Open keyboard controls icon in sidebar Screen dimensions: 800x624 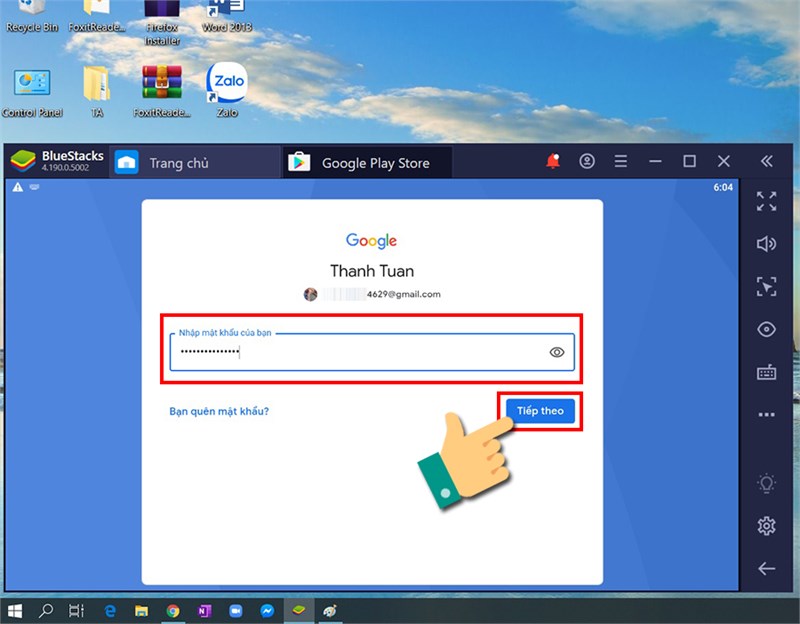(x=766, y=372)
